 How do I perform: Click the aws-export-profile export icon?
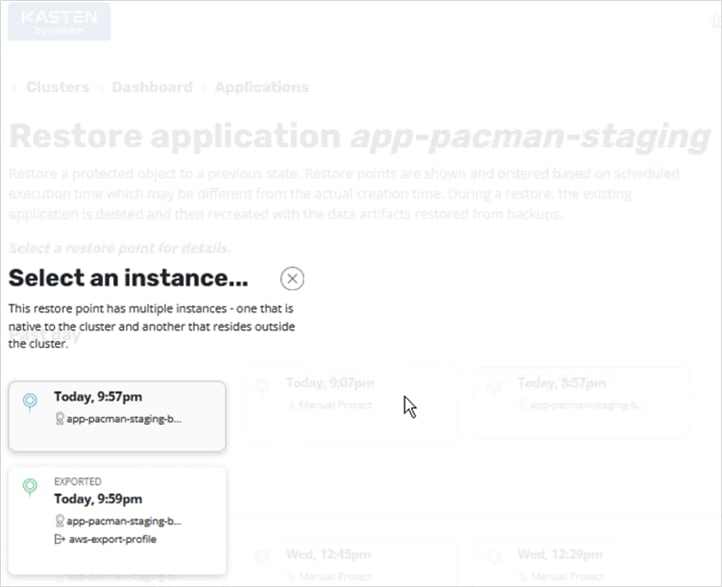[59, 539]
